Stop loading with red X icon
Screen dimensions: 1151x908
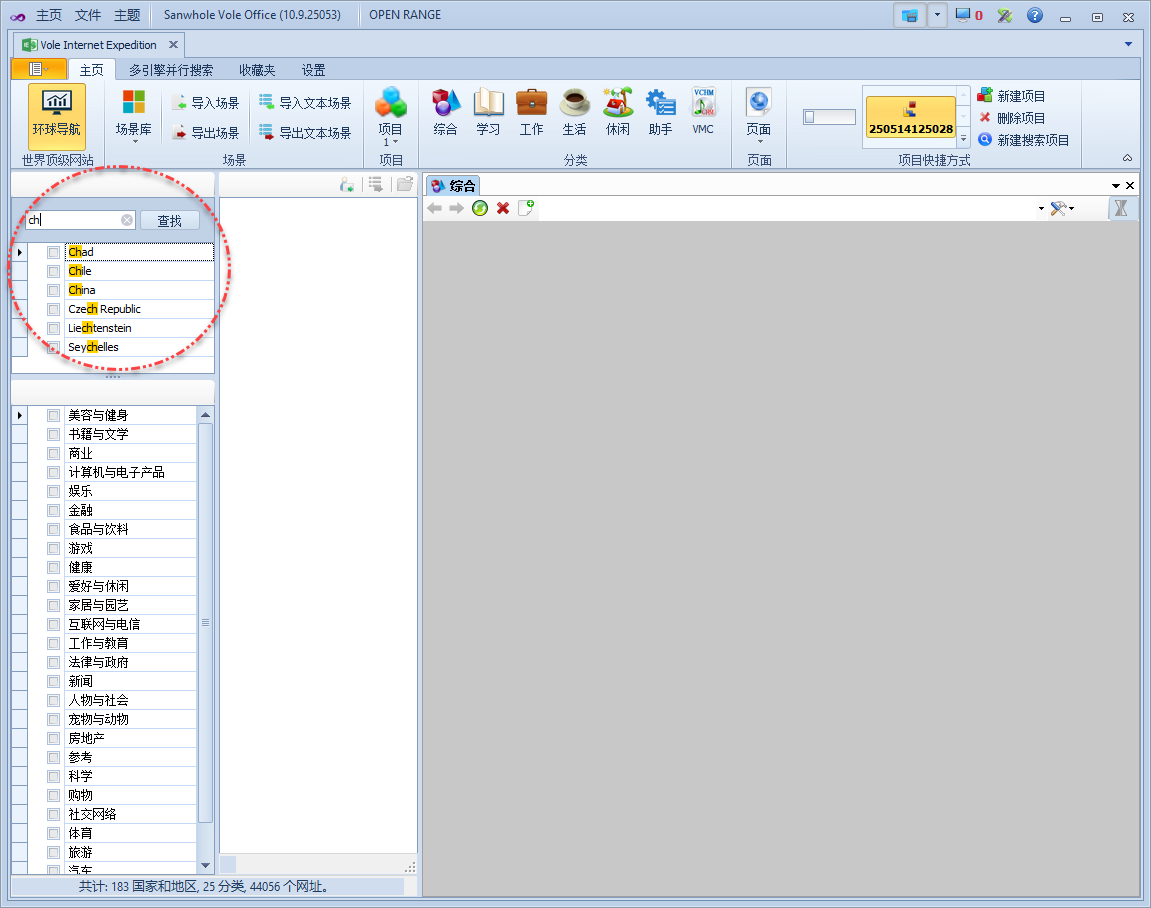503,208
